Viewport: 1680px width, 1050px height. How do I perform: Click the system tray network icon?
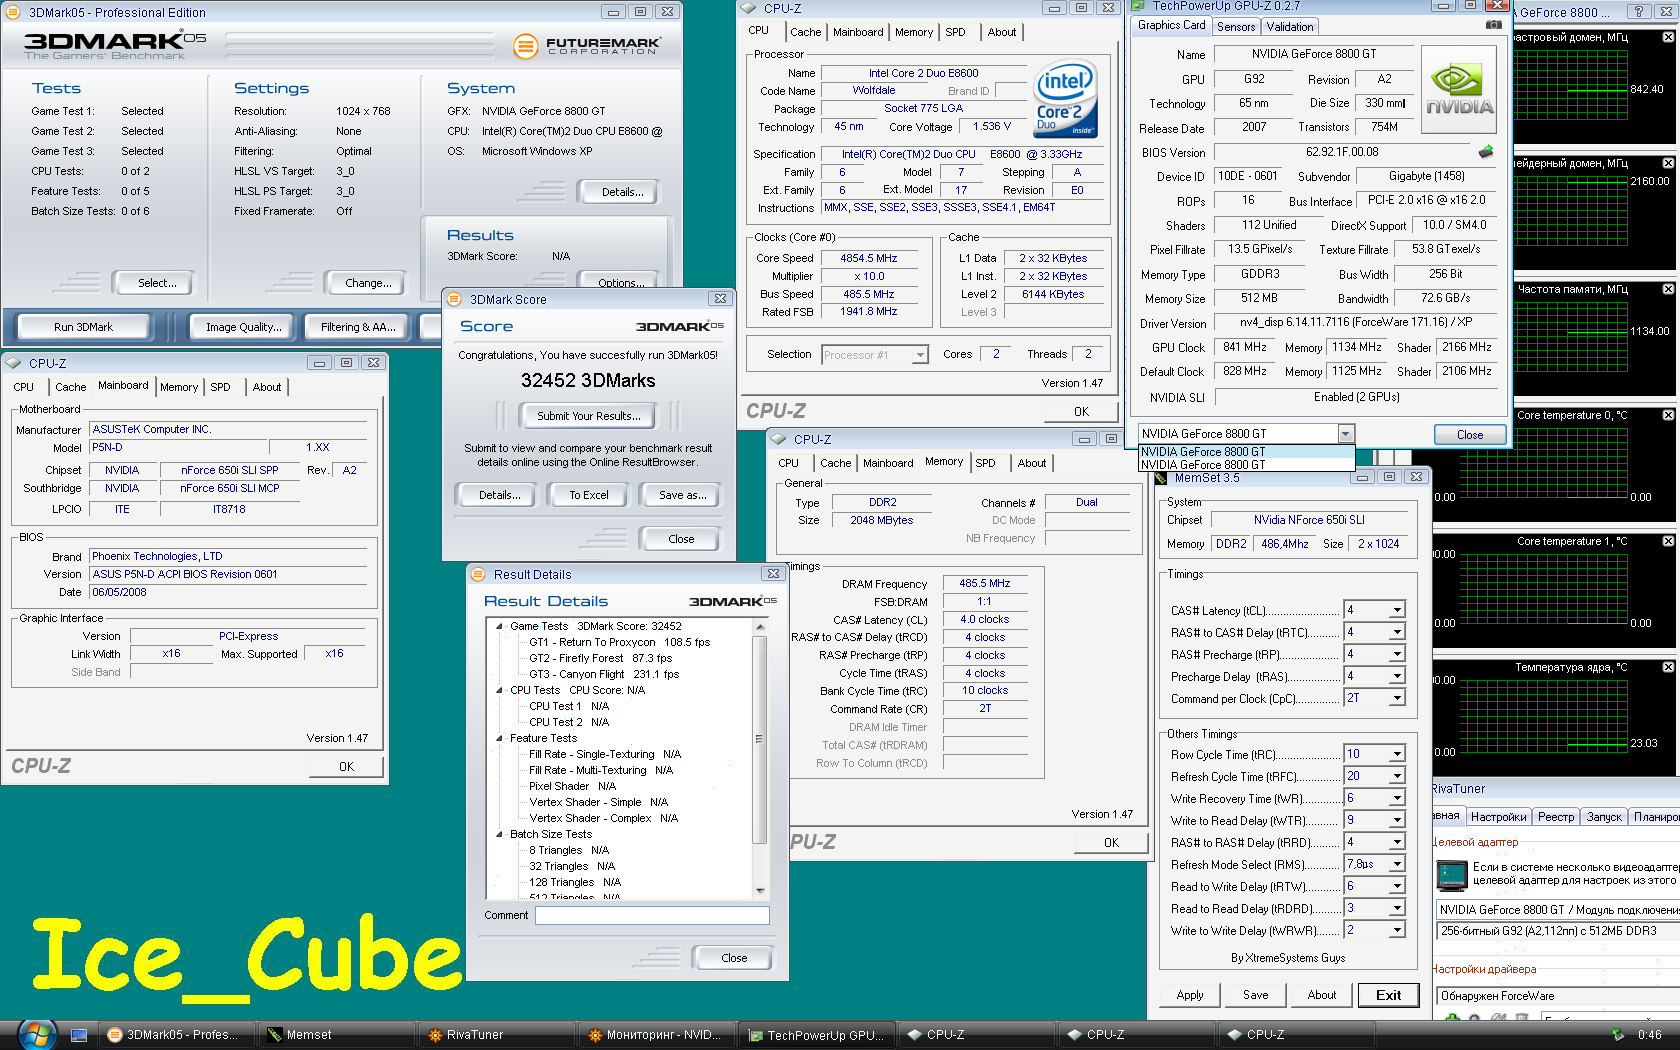(1617, 1035)
